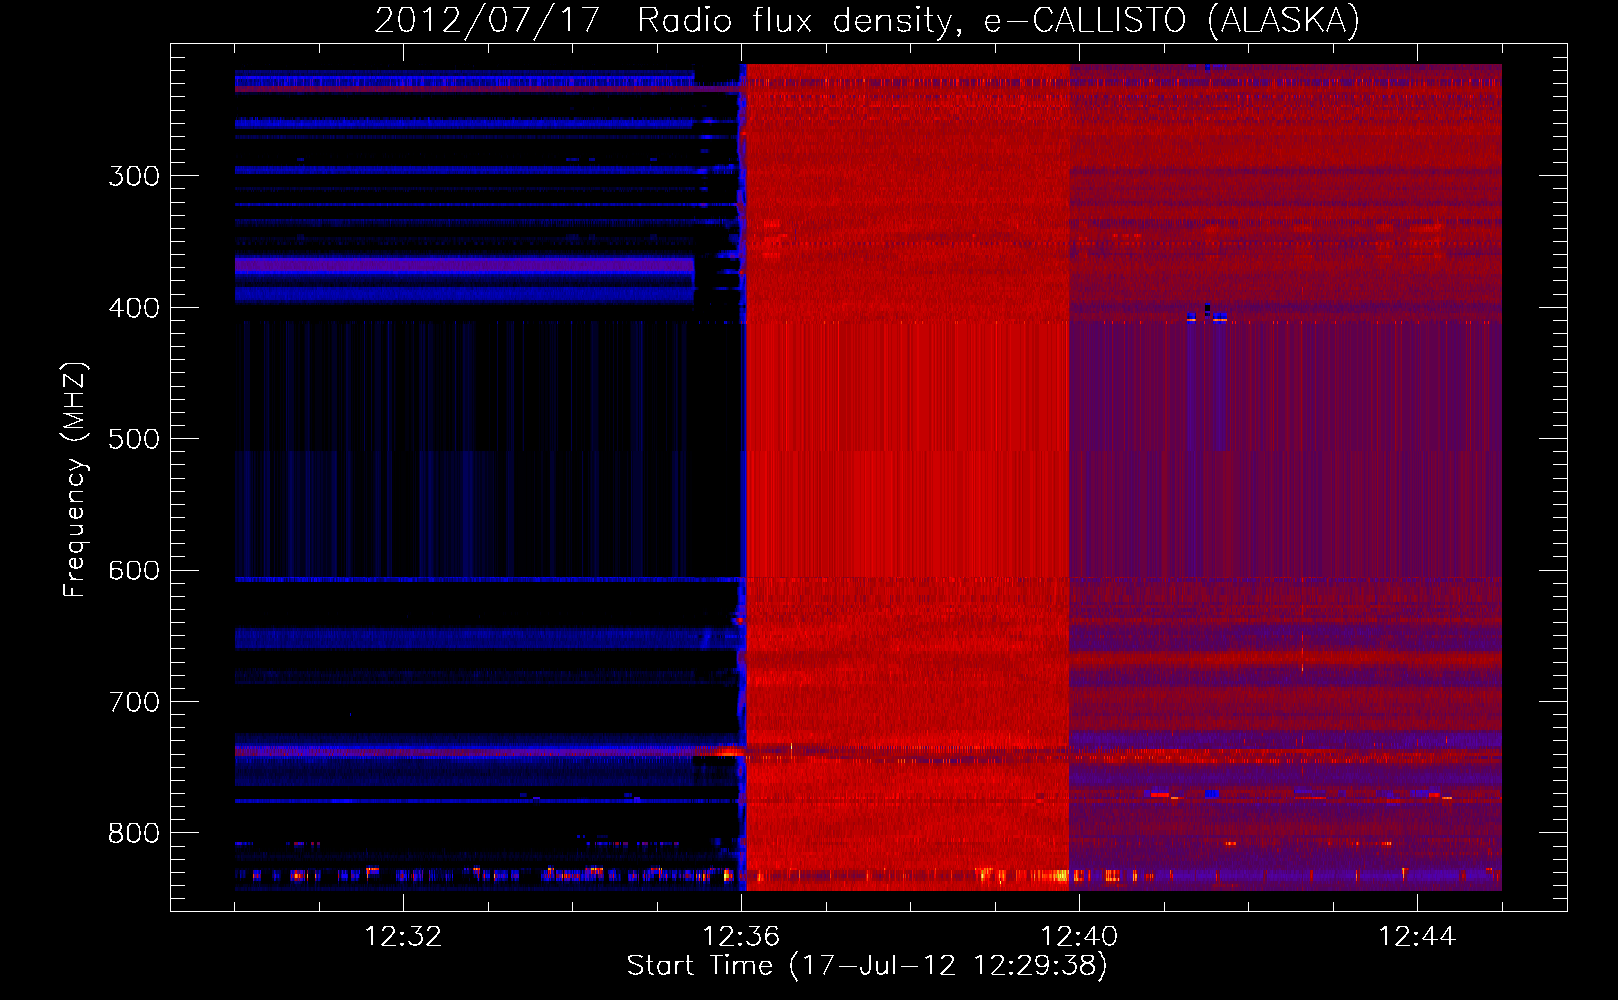This screenshot has height=1000, width=1618.
Task: Click the 'Start Time (17-Jul-12 12:29:38)' label
Action: (x=867, y=966)
